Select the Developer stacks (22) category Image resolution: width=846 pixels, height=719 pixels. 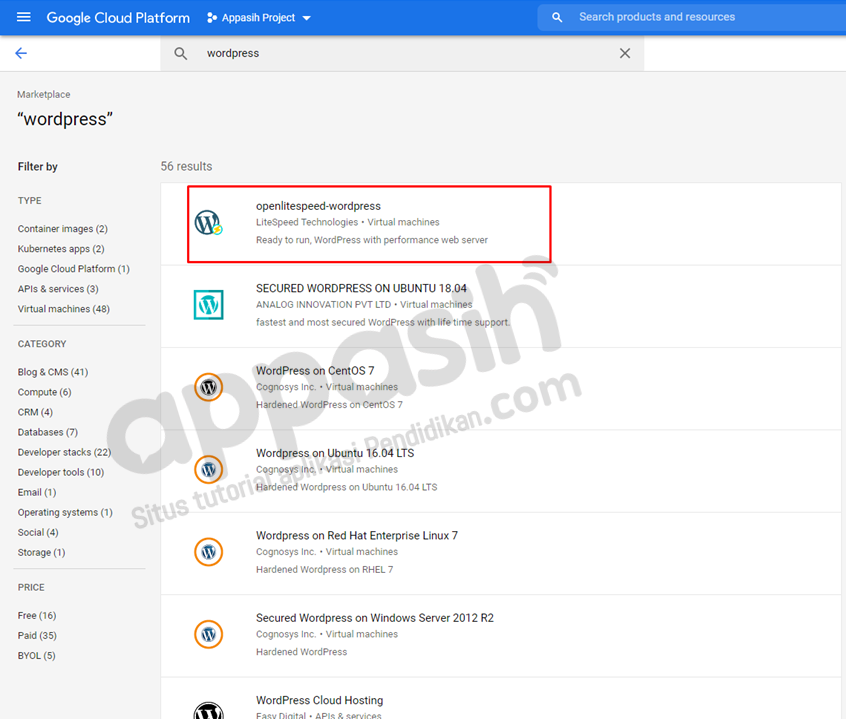pyautogui.click(x=64, y=451)
